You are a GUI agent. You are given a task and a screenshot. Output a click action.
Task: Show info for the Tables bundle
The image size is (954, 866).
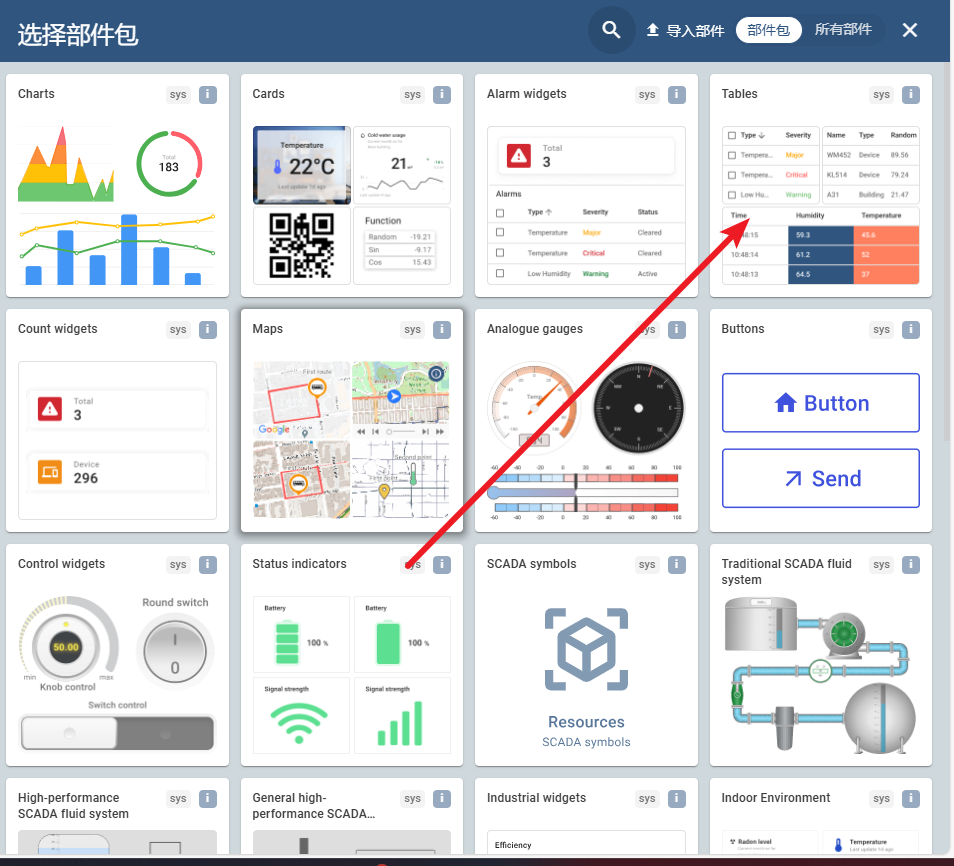coord(911,94)
